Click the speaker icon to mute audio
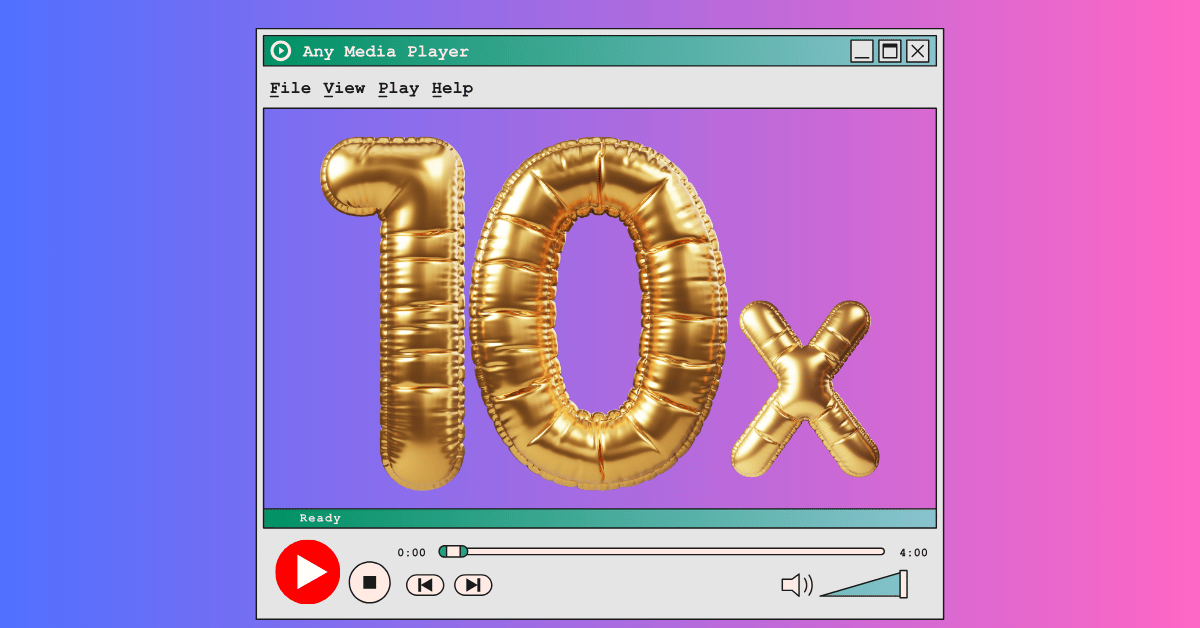1200x628 pixels. (x=795, y=583)
